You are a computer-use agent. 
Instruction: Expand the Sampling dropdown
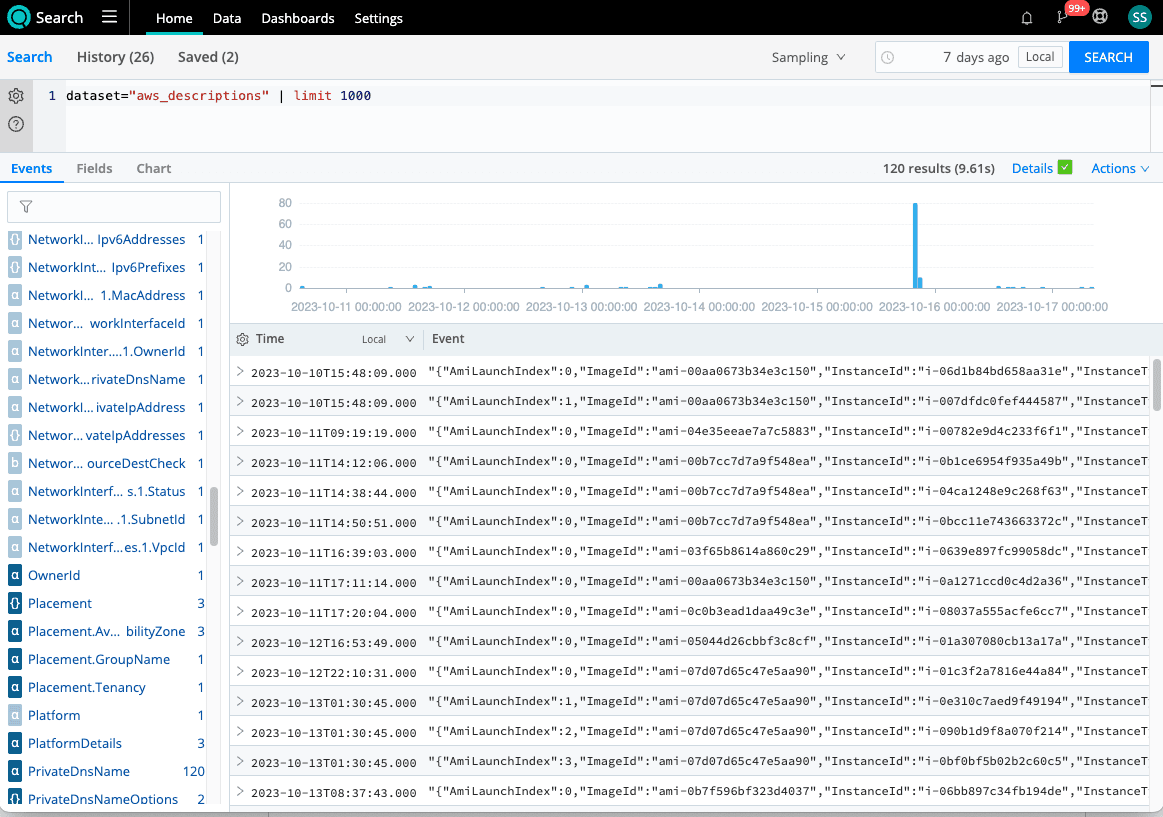pyautogui.click(x=808, y=57)
